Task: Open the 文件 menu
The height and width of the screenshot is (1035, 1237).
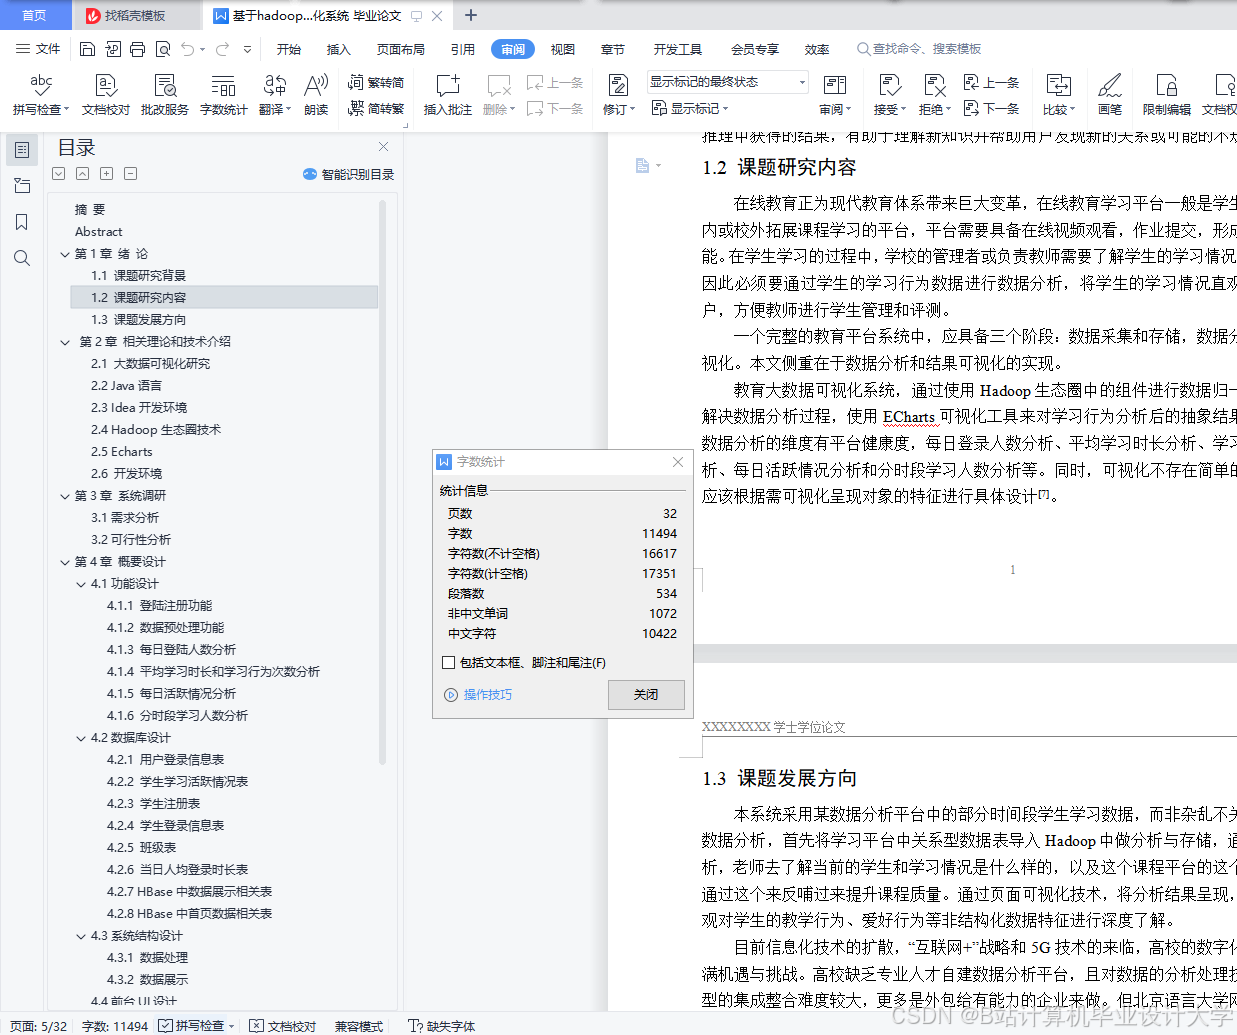Action: (x=50, y=48)
